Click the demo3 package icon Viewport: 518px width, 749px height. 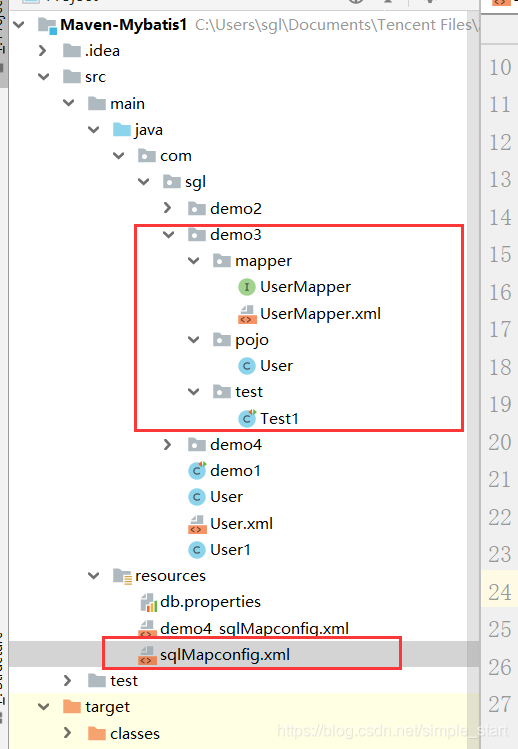196,234
